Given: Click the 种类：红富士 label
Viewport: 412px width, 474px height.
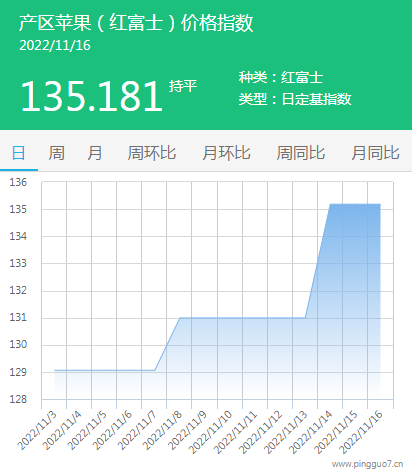Looking at the screenshot, I should (281, 77).
